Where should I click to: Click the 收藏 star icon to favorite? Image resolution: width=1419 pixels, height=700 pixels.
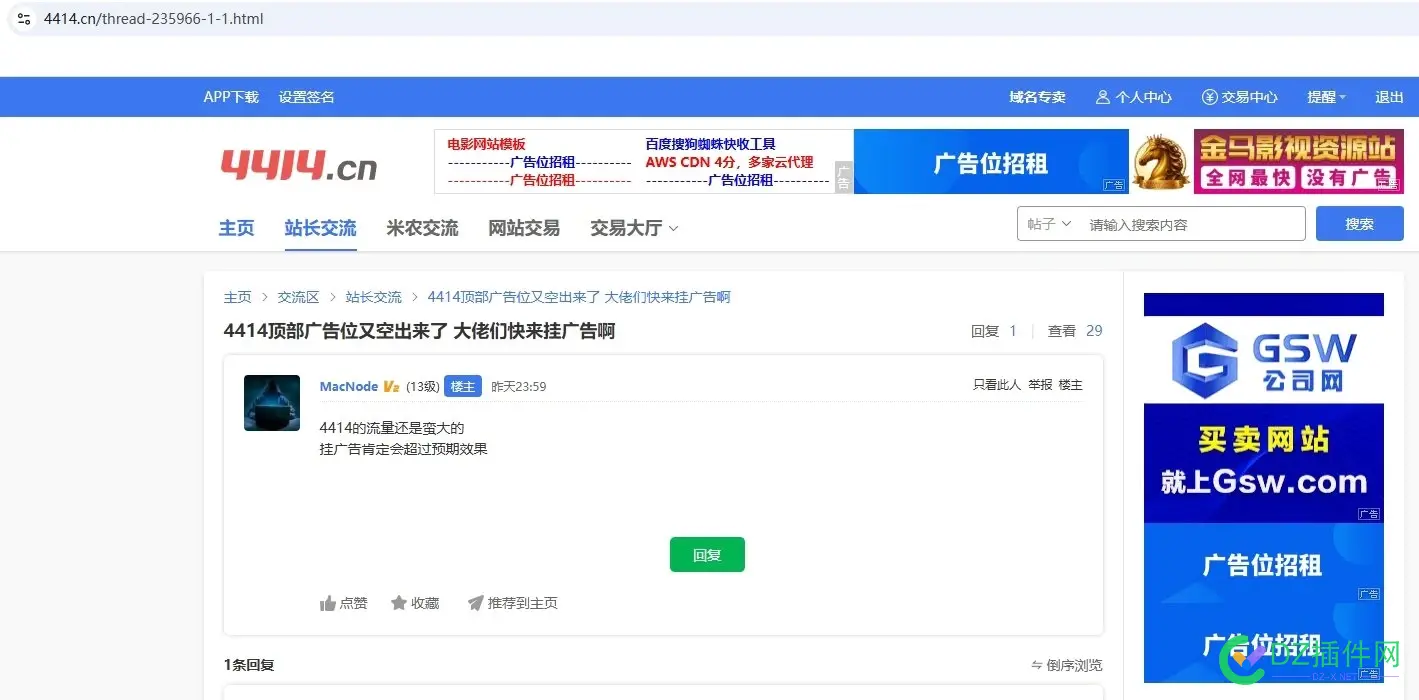point(399,602)
